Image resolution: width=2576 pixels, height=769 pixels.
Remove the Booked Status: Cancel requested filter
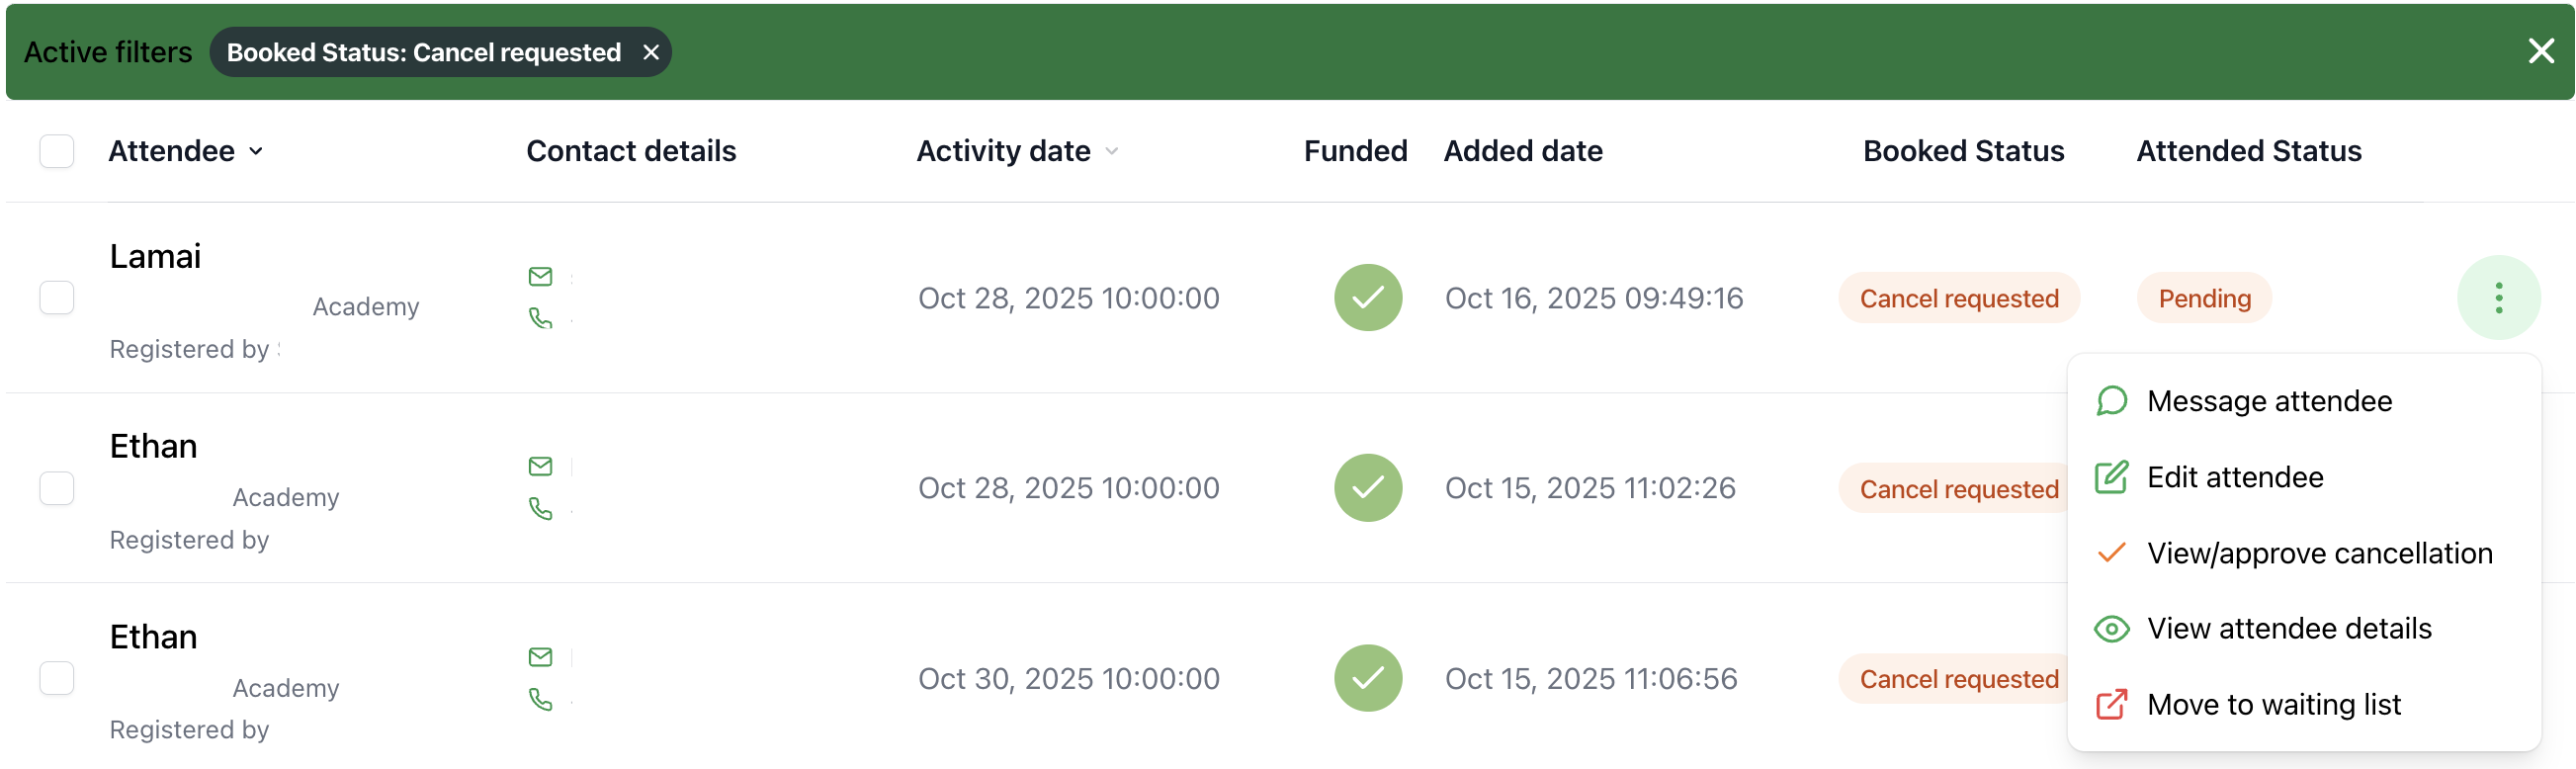point(652,52)
